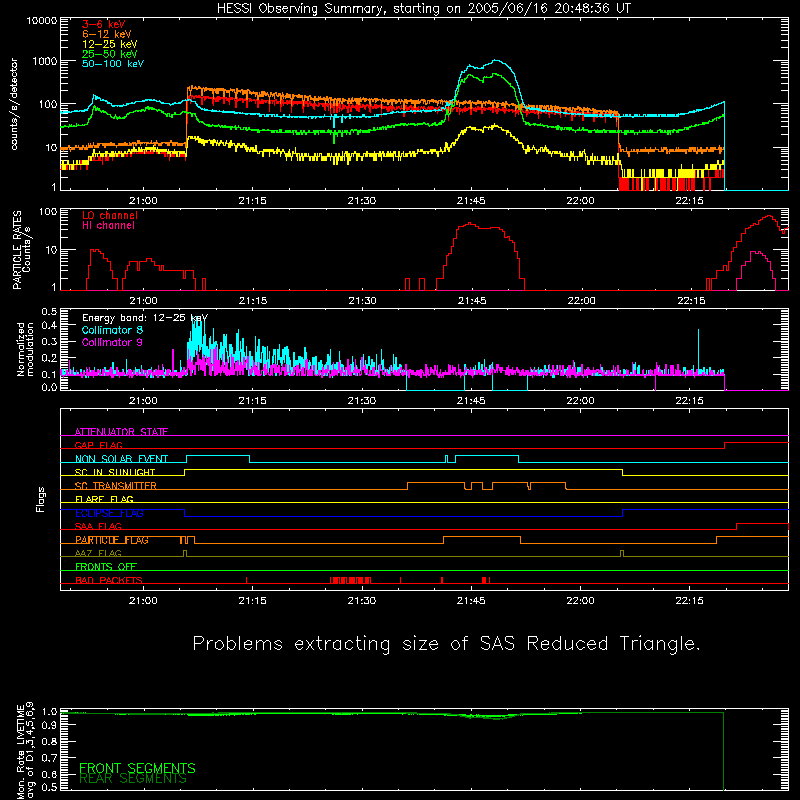Click the "21:00" time tick under modulation plot
Viewport: 800px width, 800px height.
[x=143, y=401]
